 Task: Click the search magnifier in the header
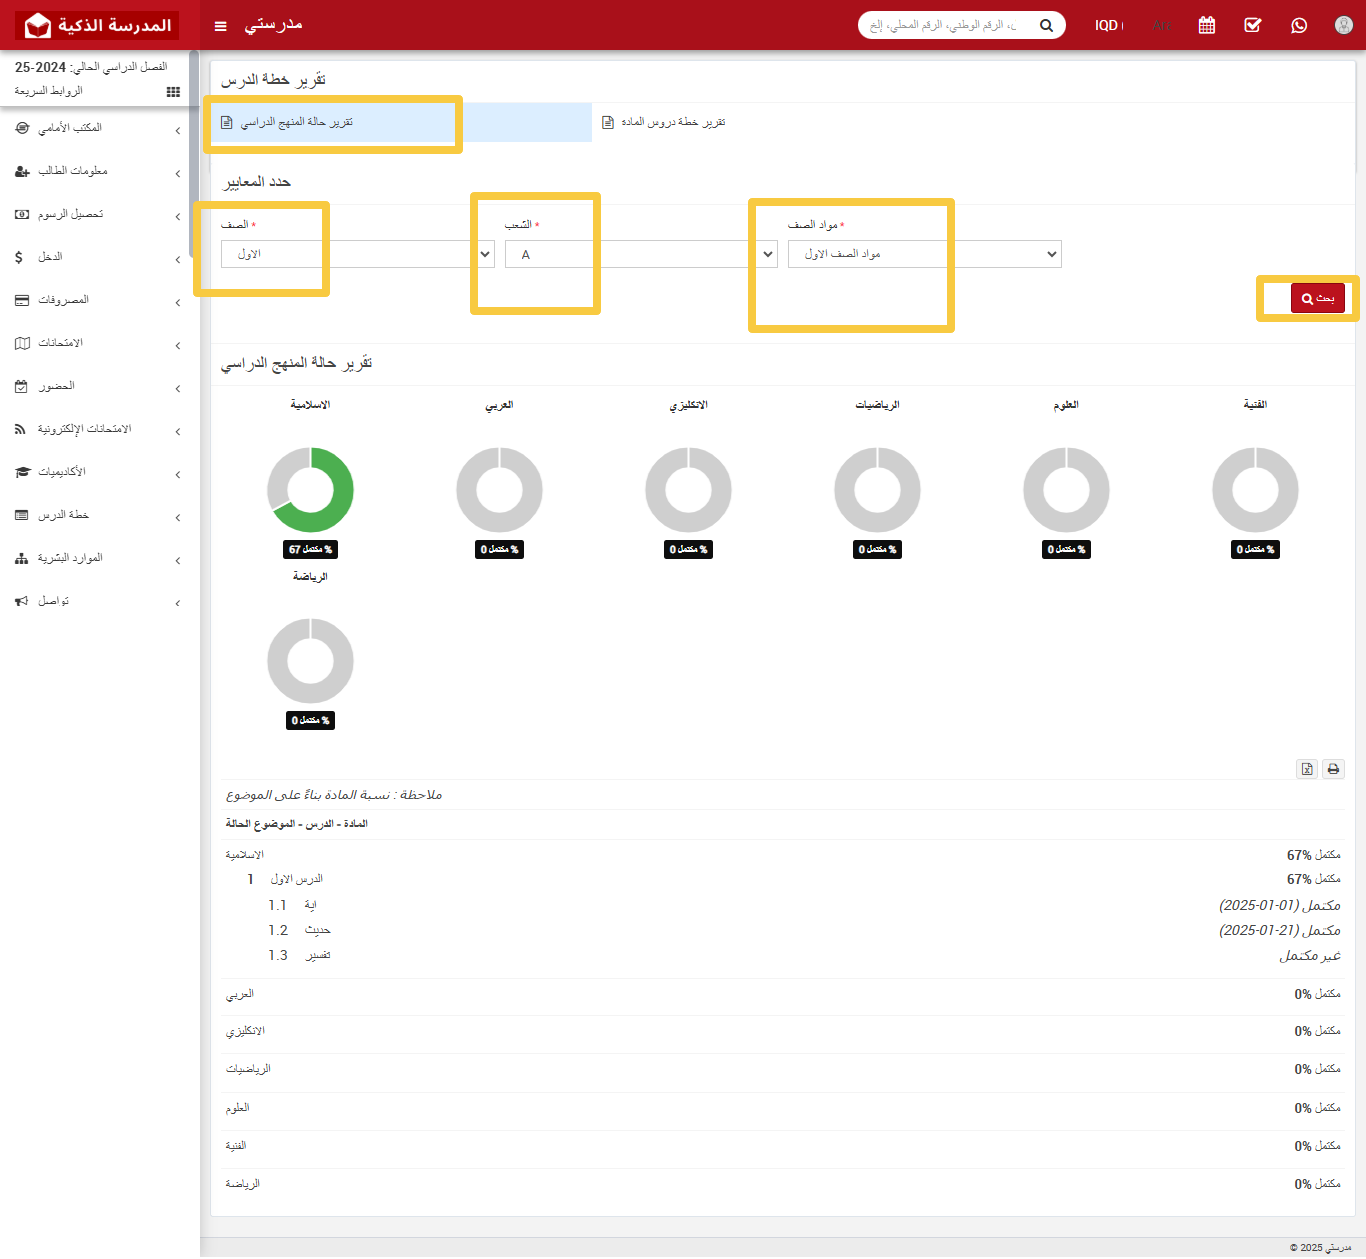coord(1046,26)
